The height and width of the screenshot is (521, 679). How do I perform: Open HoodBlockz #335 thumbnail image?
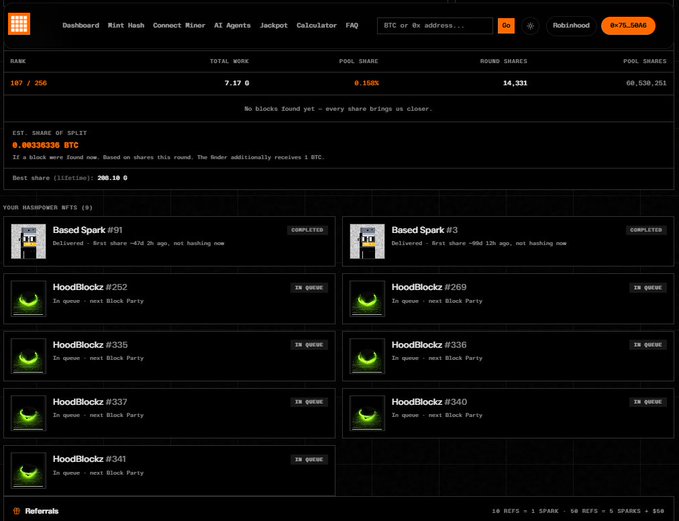point(29,356)
